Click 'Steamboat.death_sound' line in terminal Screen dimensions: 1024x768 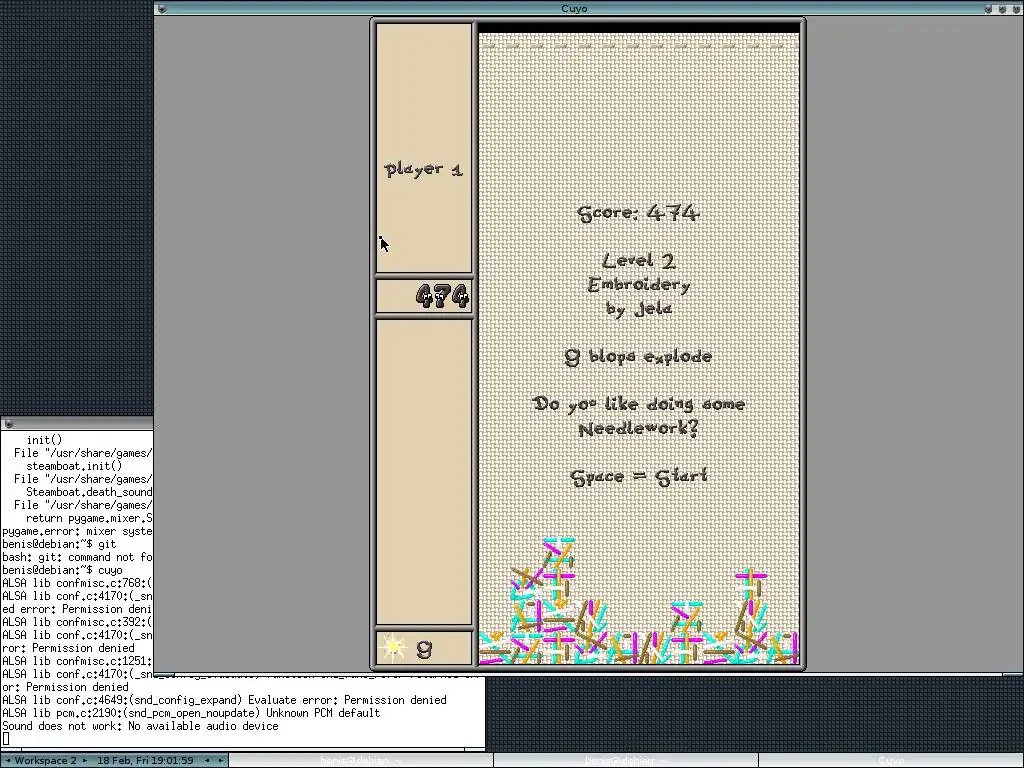tap(89, 492)
